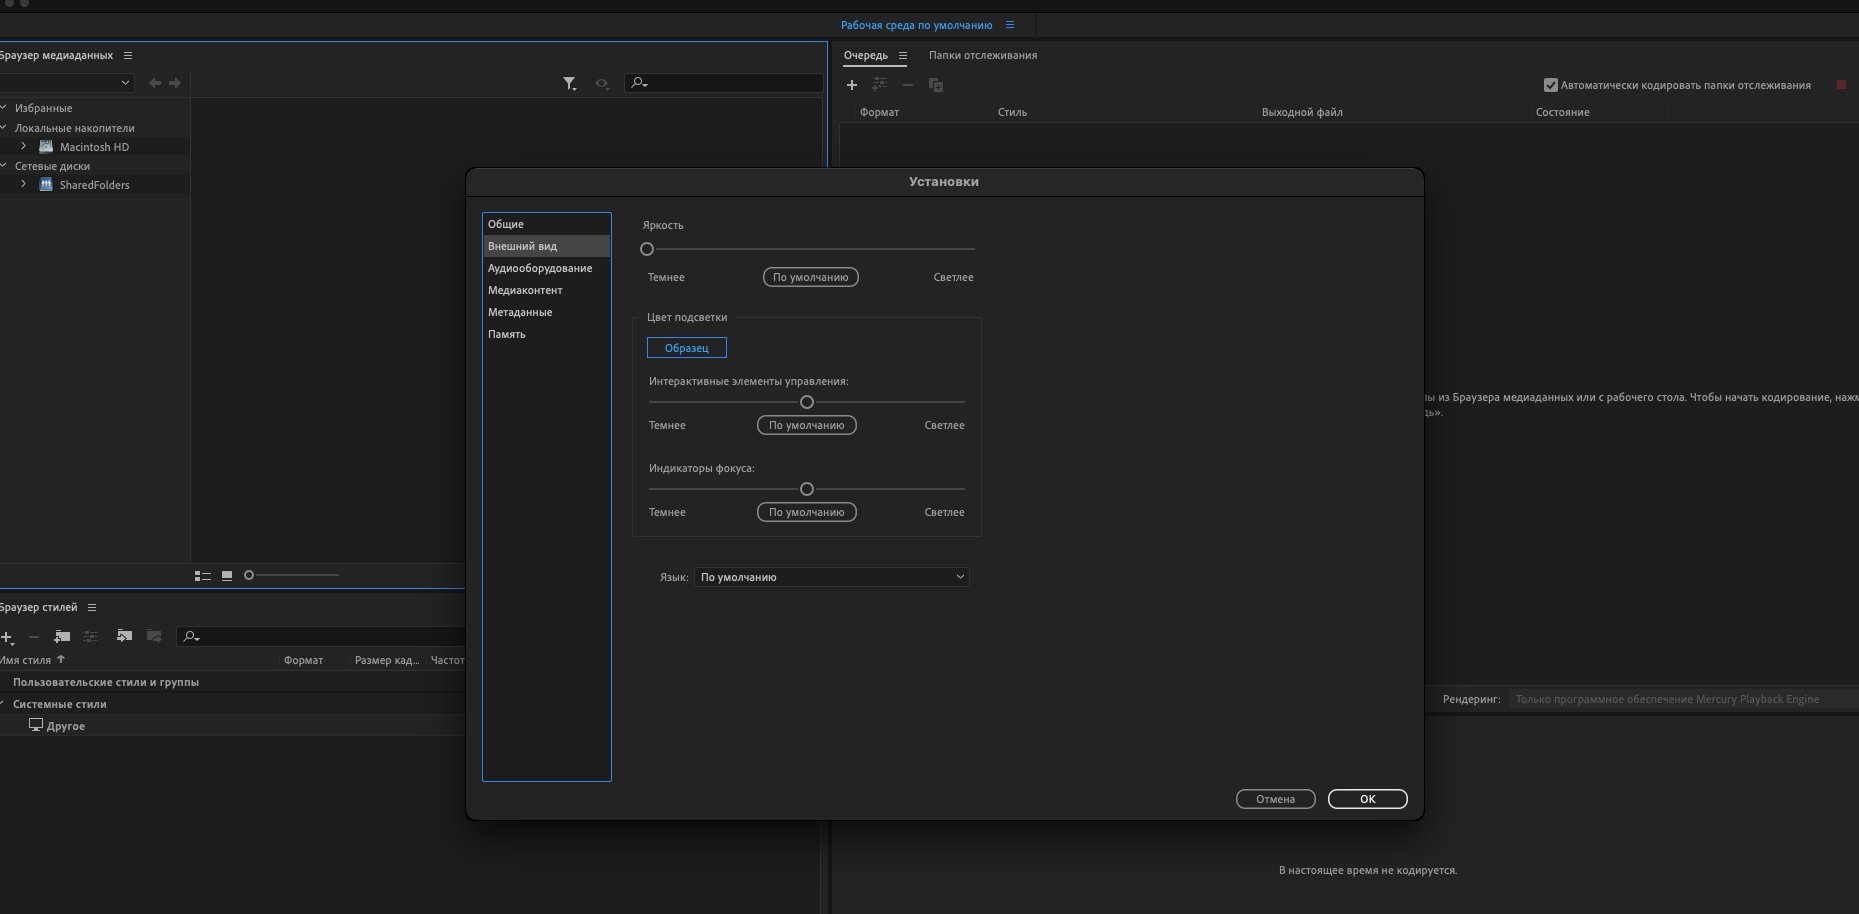Expand the Macintosh HD tree item
Screen dimensions: 1859x914
coord(24,147)
